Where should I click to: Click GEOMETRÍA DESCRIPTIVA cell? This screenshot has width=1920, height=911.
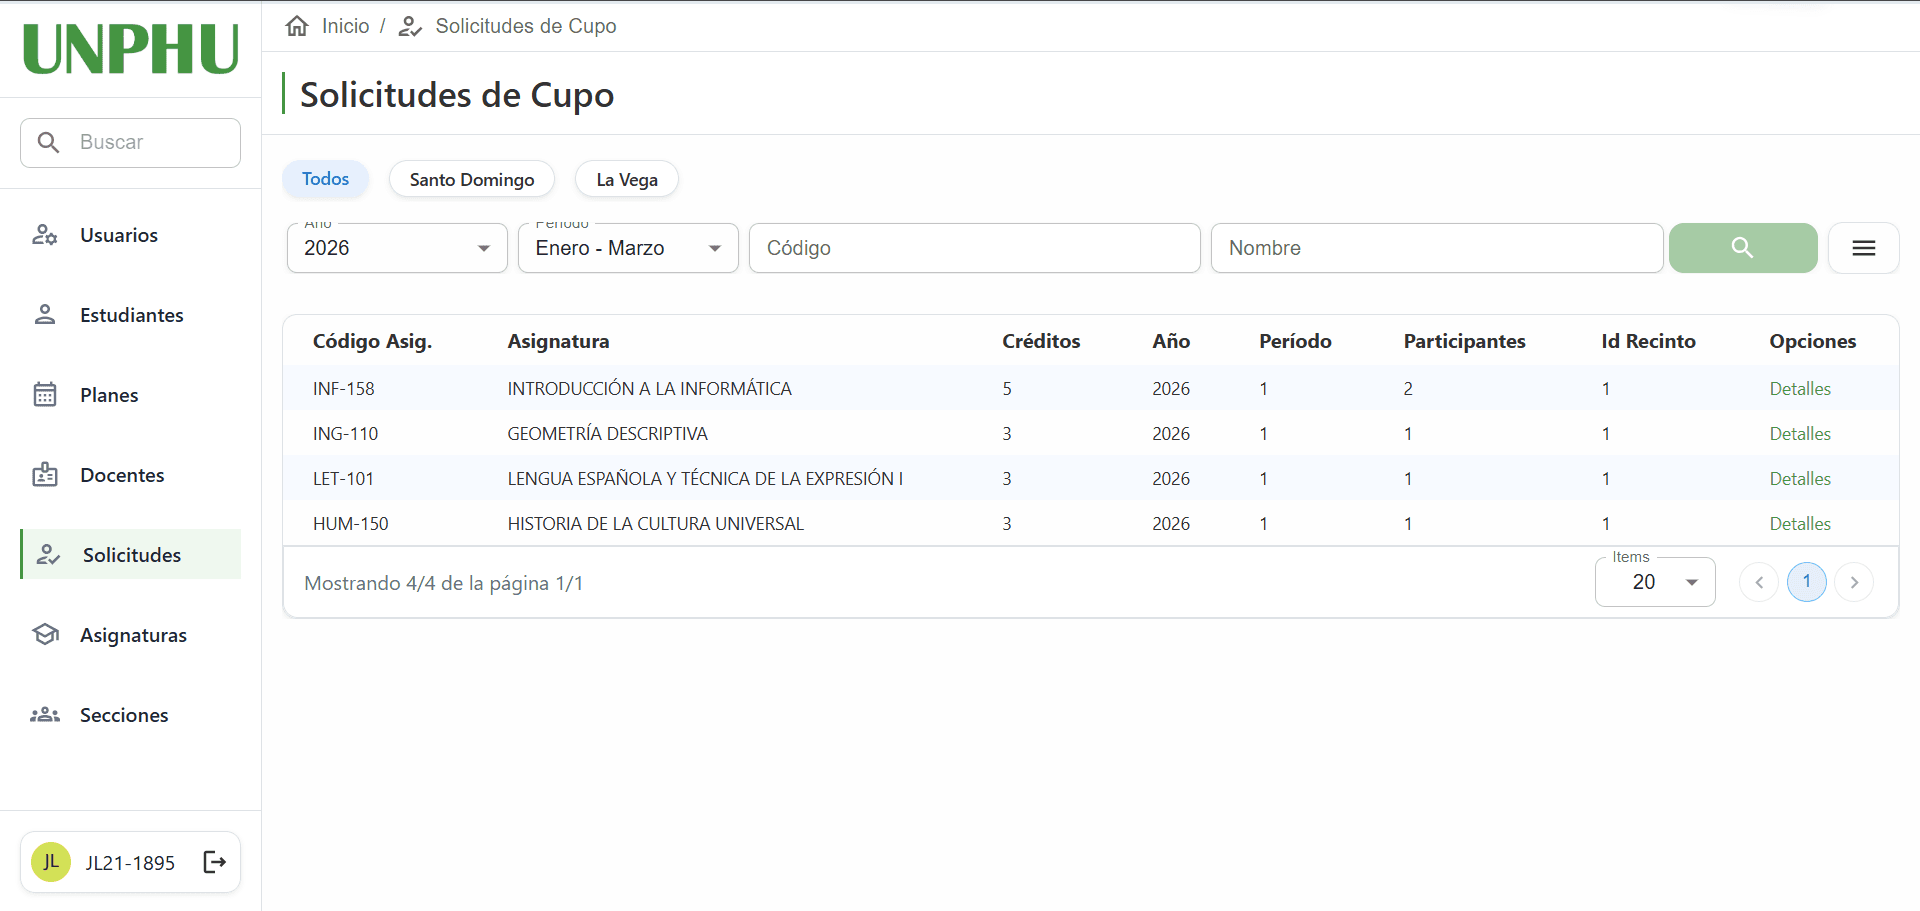tap(607, 433)
